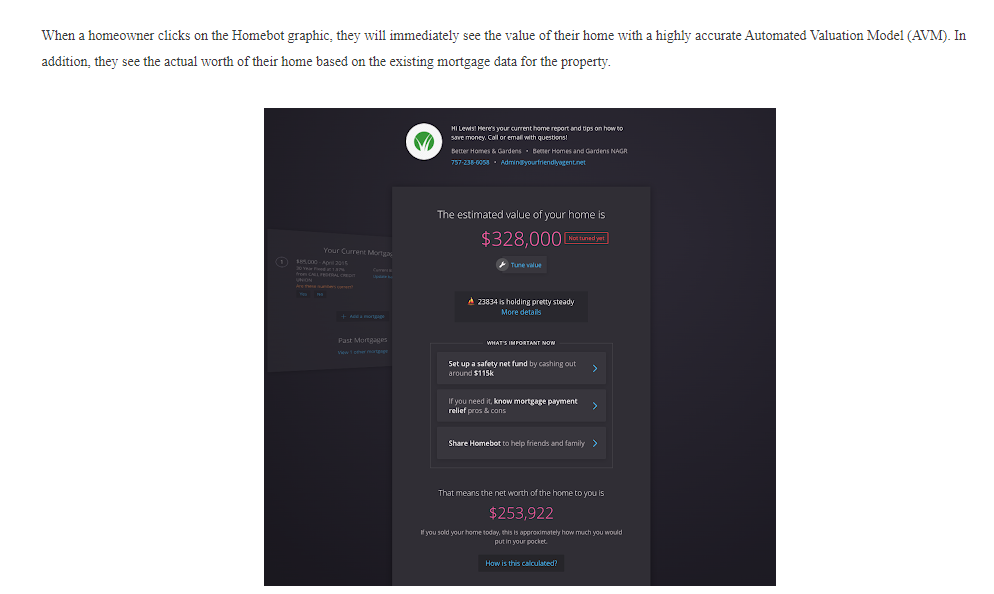The height and width of the screenshot is (594, 994).
Task: Click the plus icon for Add a mortgage
Action: 344,316
